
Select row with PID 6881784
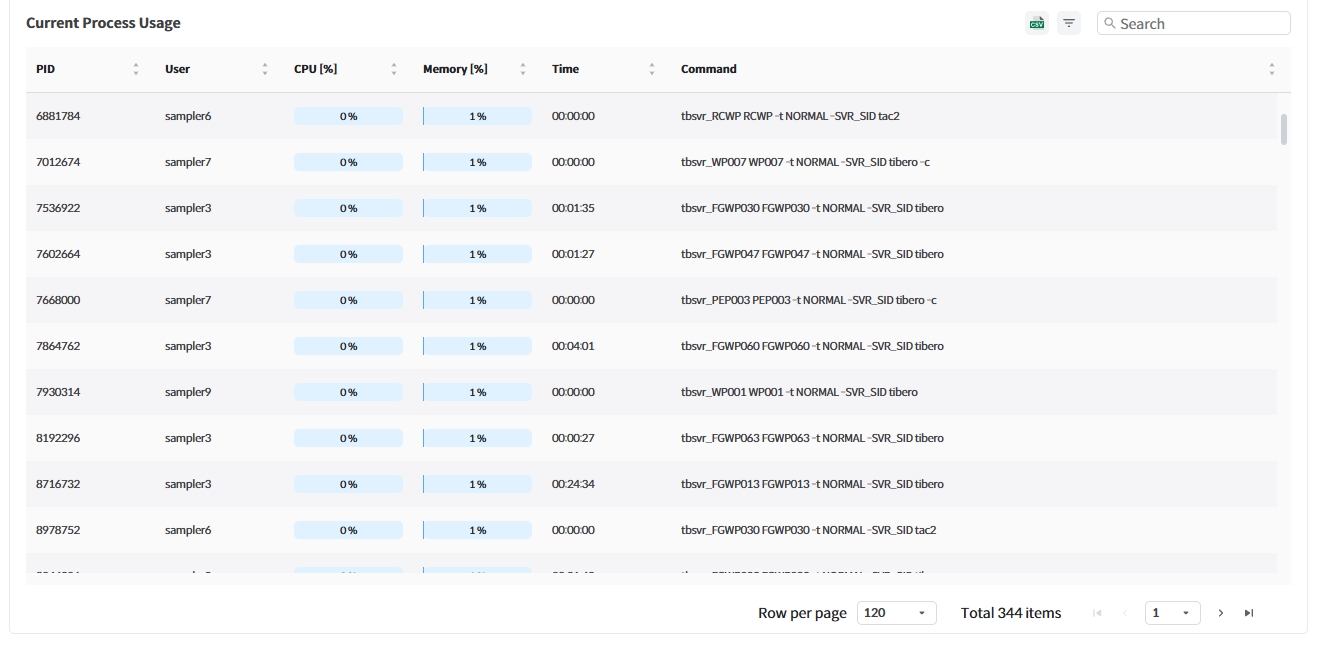tap(58, 116)
